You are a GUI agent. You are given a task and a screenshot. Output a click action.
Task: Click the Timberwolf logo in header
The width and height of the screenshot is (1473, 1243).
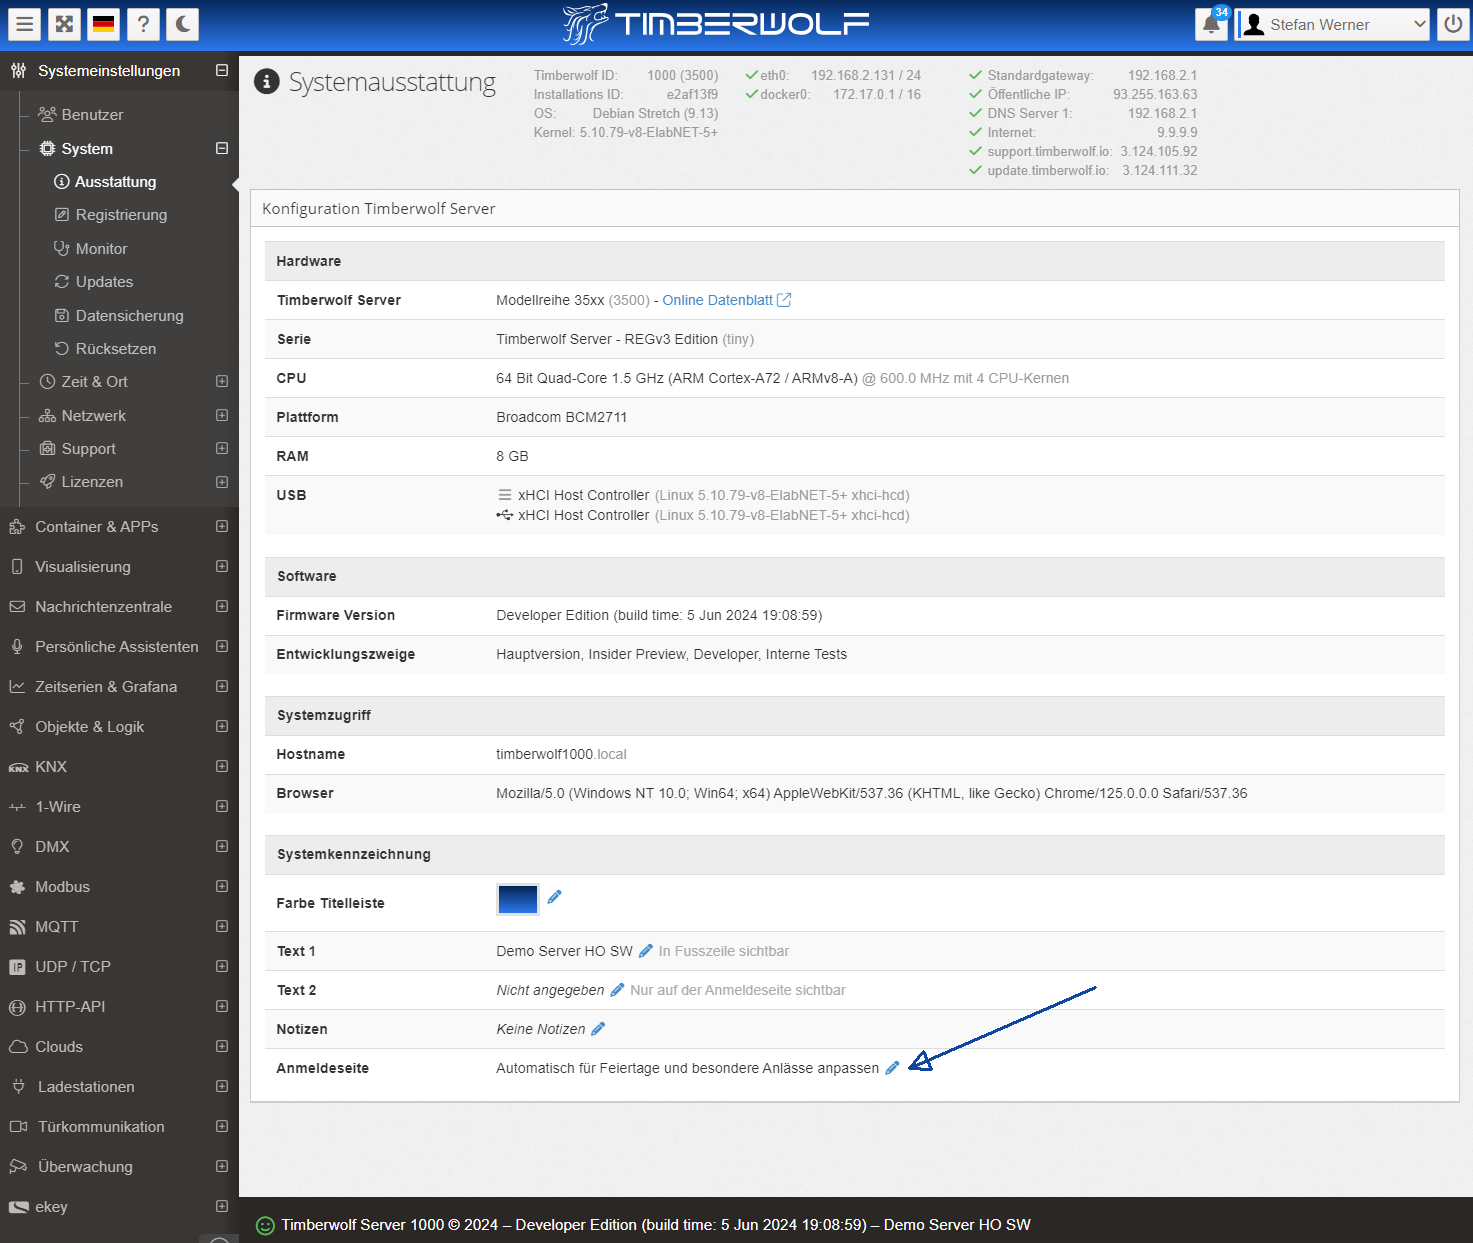click(715, 24)
